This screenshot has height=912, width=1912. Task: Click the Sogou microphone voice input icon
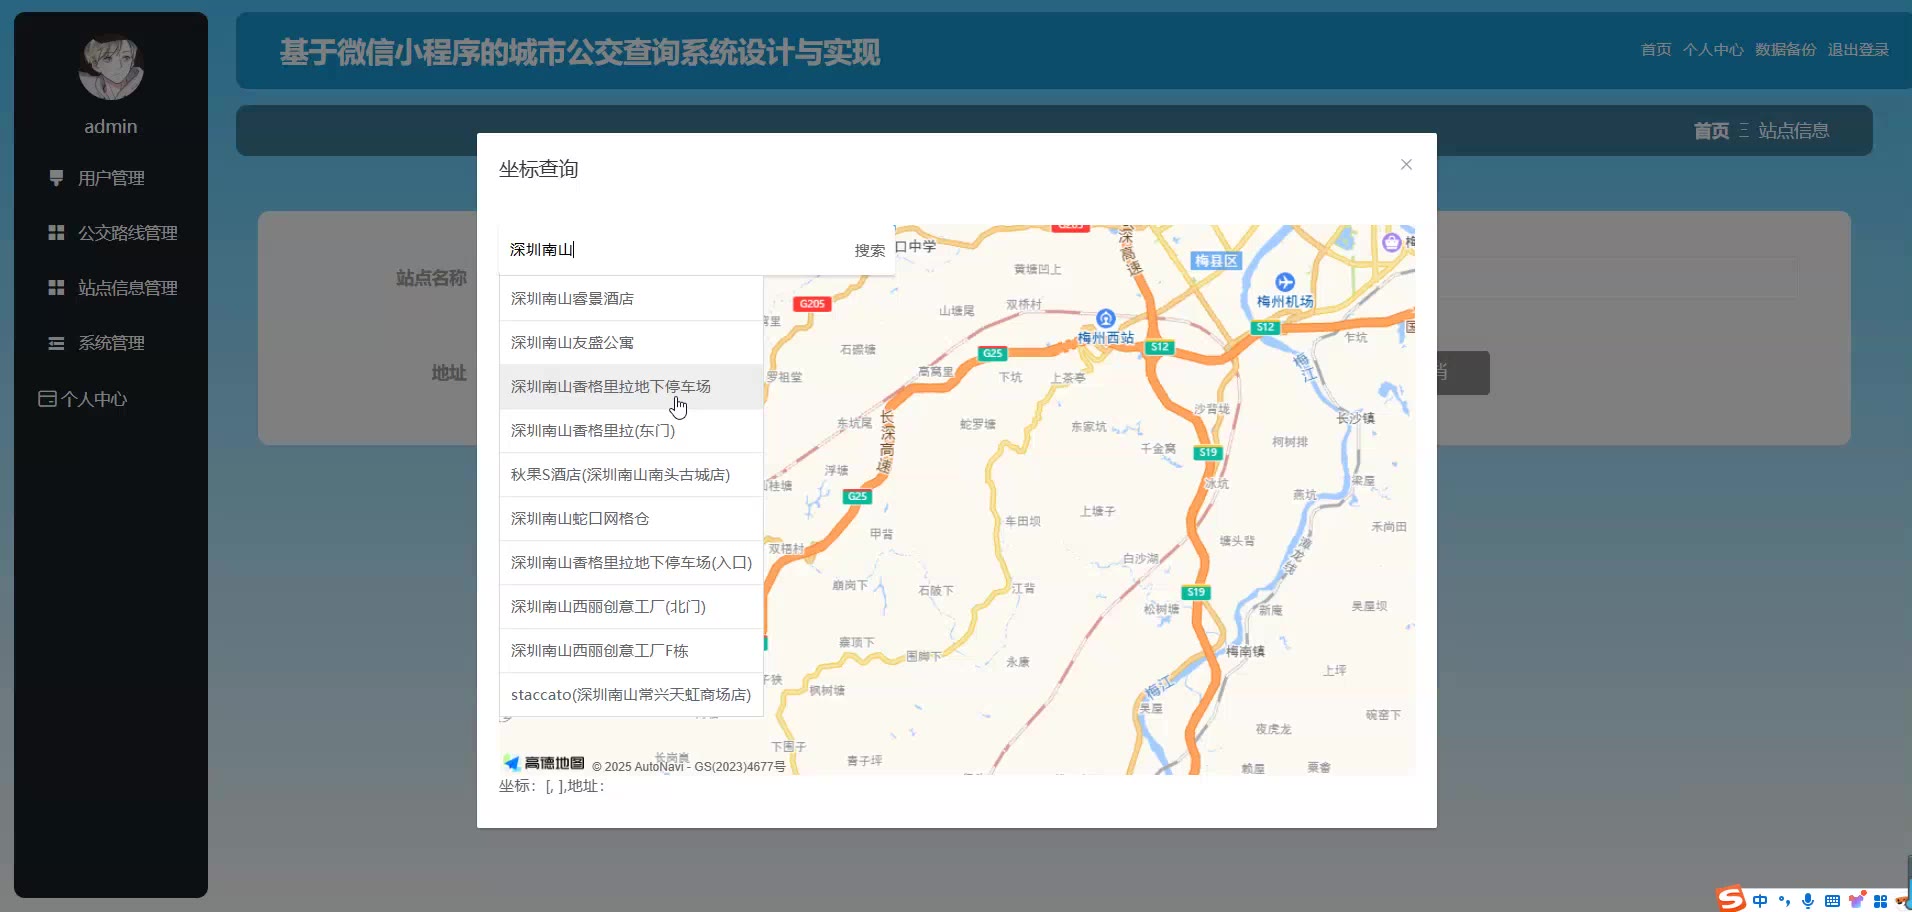click(1808, 901)
